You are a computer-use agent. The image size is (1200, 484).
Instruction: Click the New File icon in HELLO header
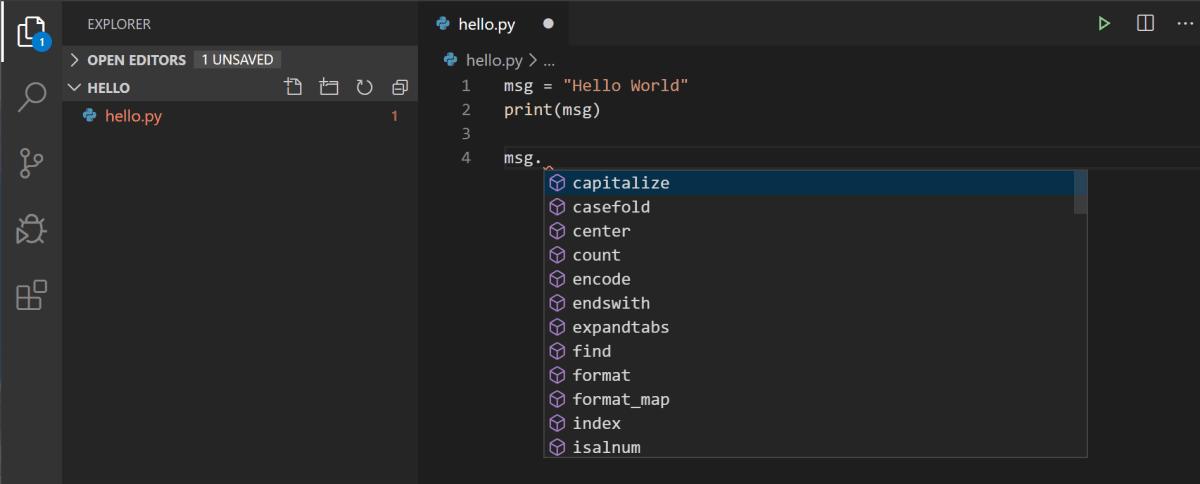293,87
